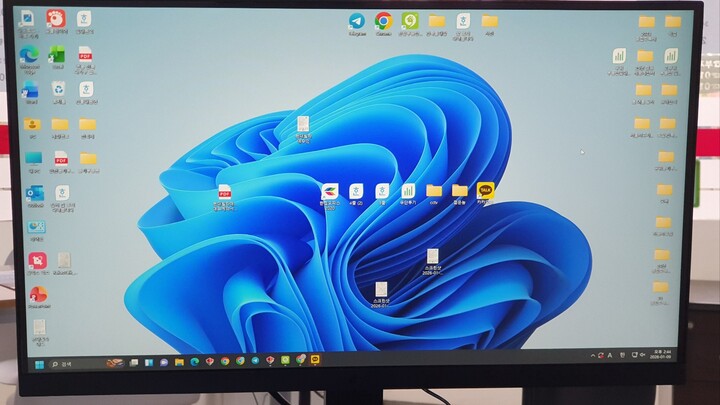720x405 pixels.
Task: Open the green circular app next to Chrome
Action: (409, 21)
